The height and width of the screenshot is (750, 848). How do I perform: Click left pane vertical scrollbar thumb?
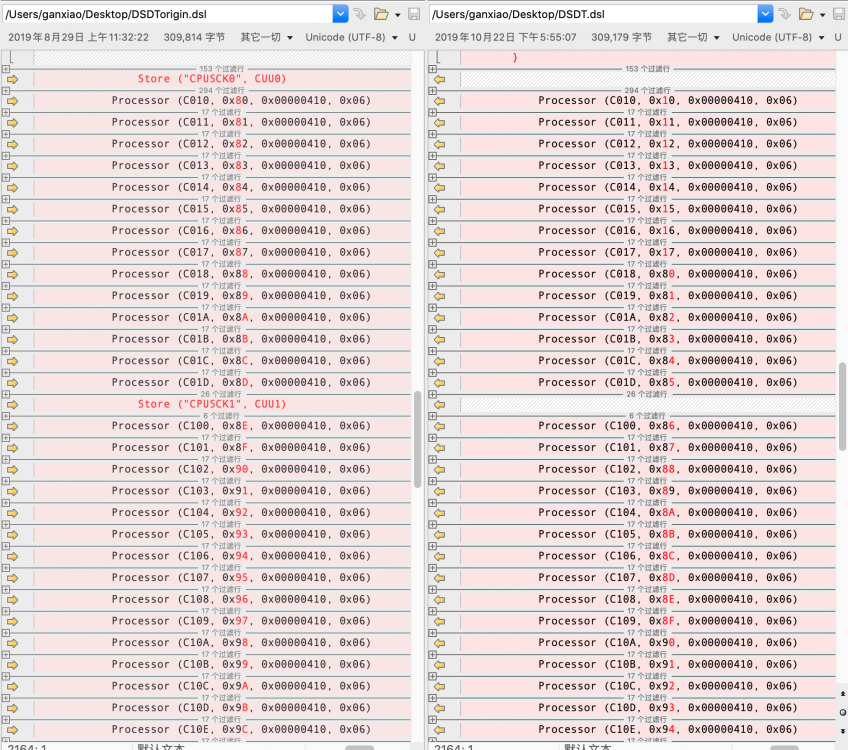click(418, 439)
